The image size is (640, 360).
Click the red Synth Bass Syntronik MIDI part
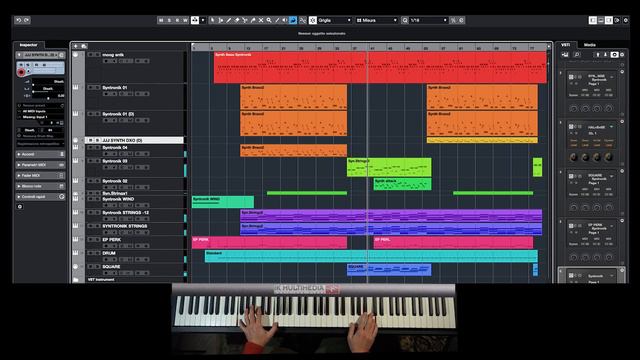pos(380,67)
